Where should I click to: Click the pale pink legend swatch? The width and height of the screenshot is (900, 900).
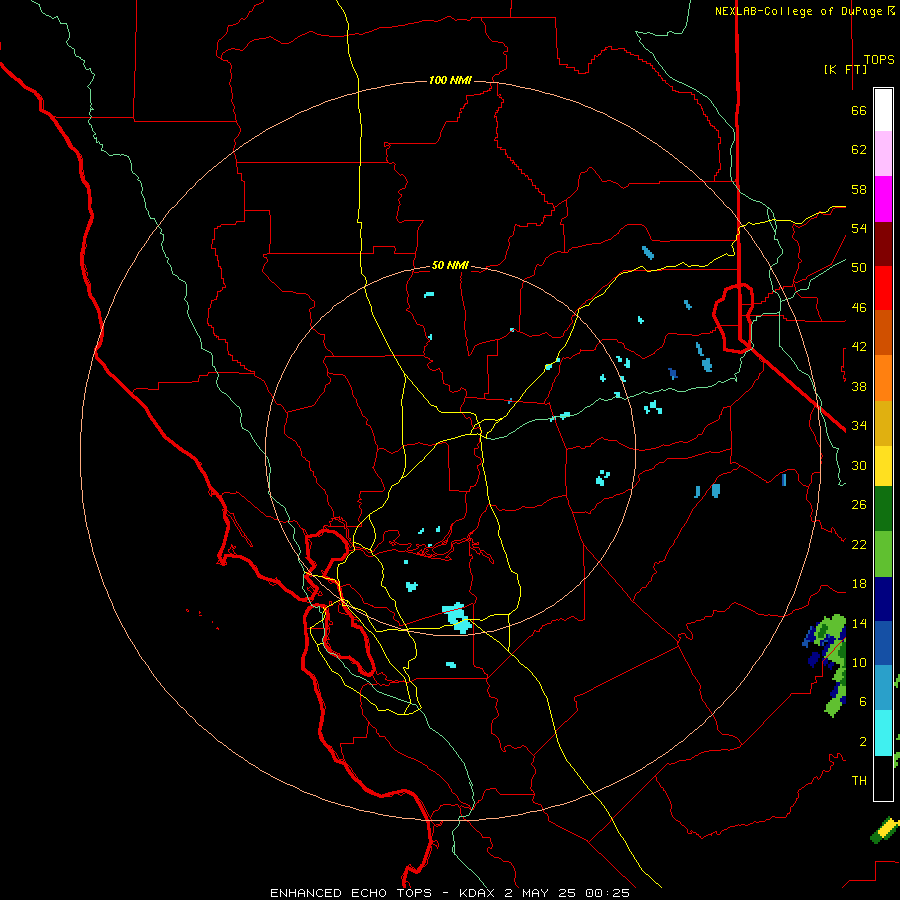click(883, 154)
